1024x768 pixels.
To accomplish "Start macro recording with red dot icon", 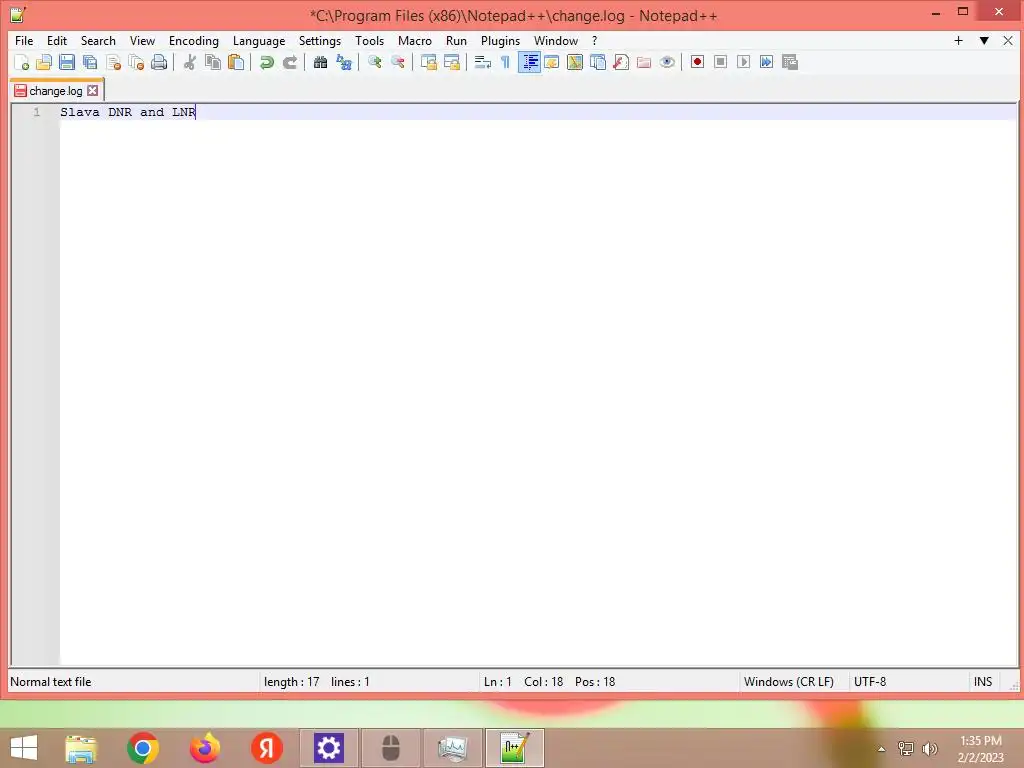I will coord(697,62).
